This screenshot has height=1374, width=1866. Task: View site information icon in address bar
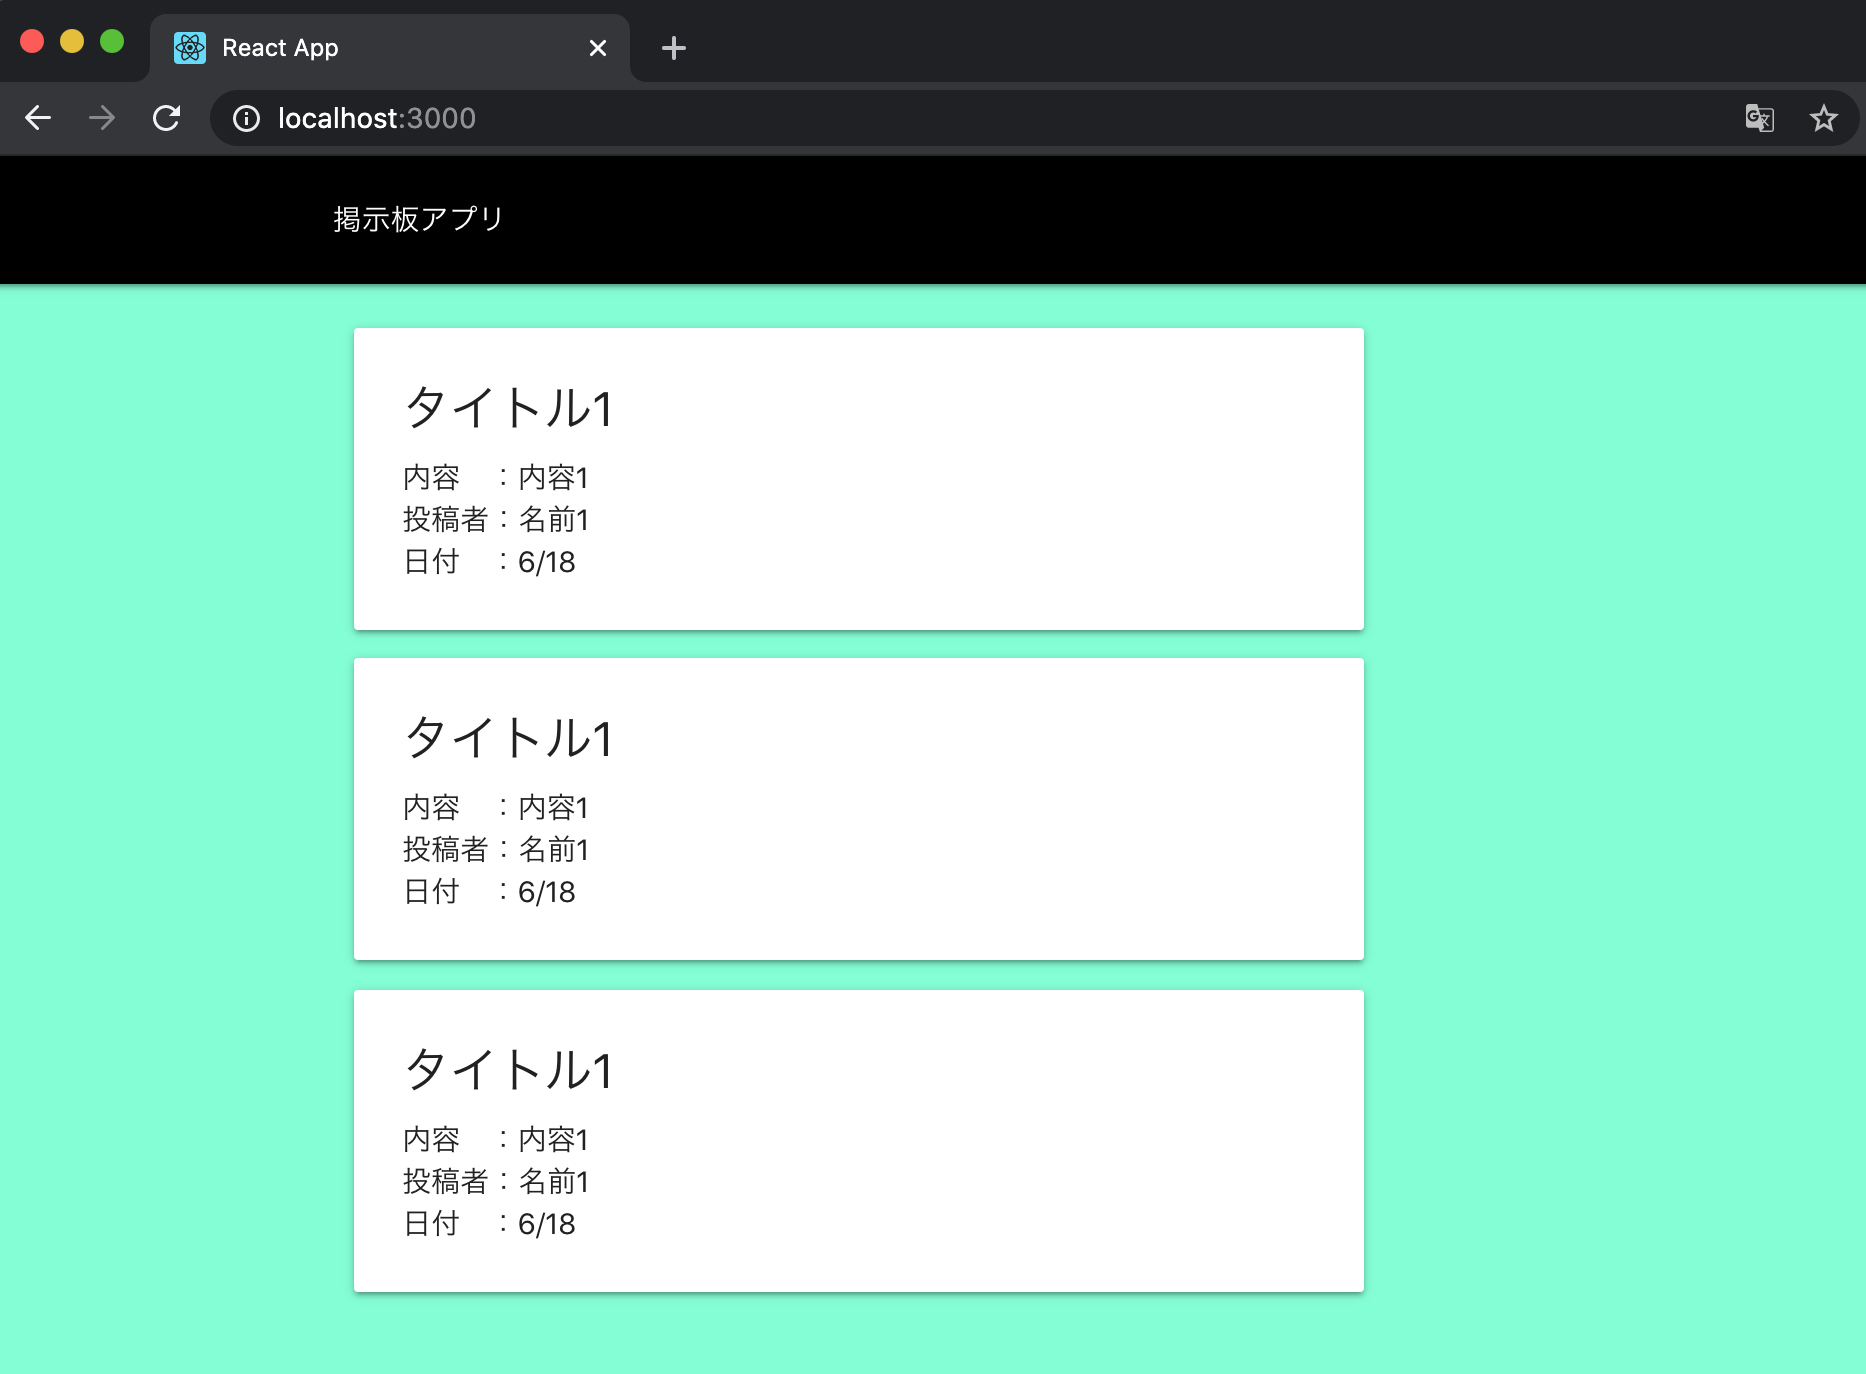click(x=246, y=119)
